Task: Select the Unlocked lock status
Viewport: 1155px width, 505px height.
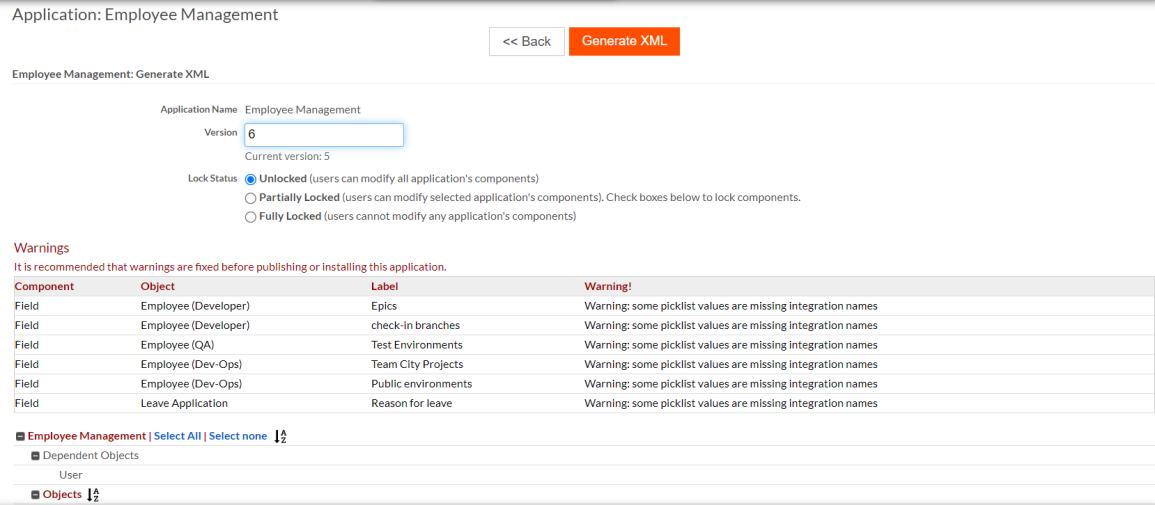Action: (x=251, y=179)
